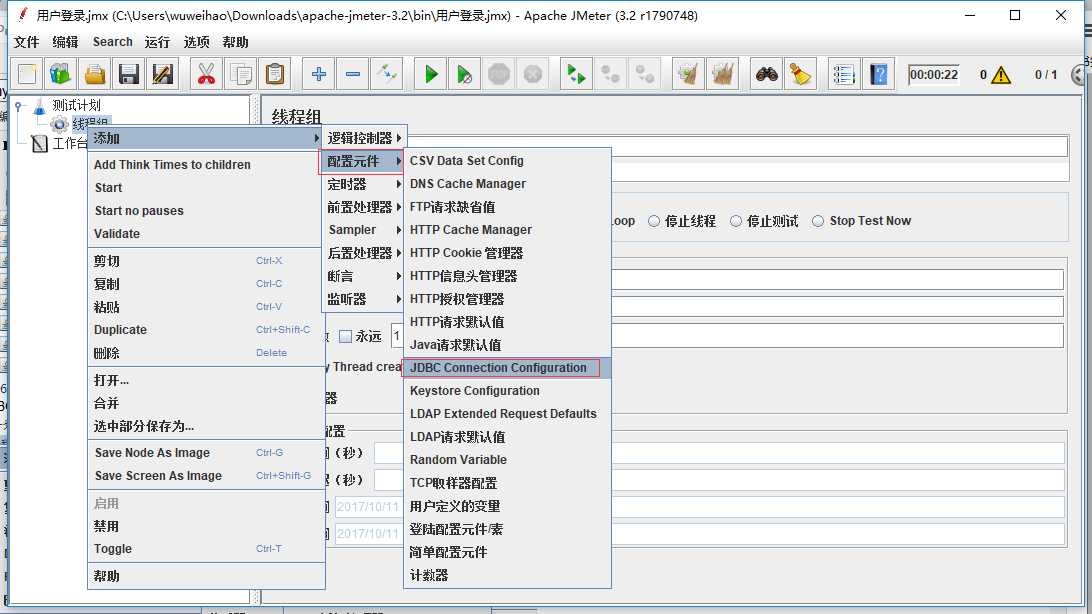Click the Toggle enable/disable icon

point(387,74)
